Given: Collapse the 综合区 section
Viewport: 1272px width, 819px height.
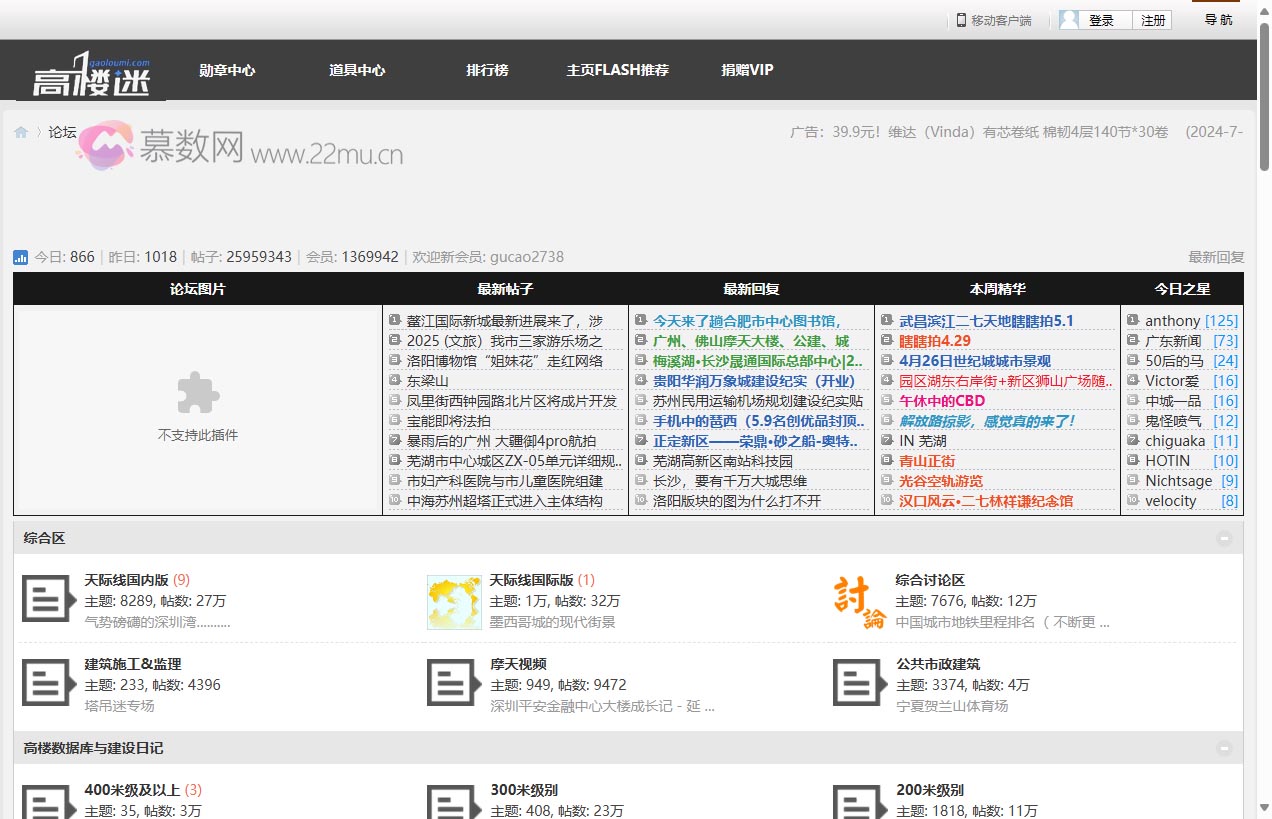Looking at the screenshot, I should point(1224,538).
